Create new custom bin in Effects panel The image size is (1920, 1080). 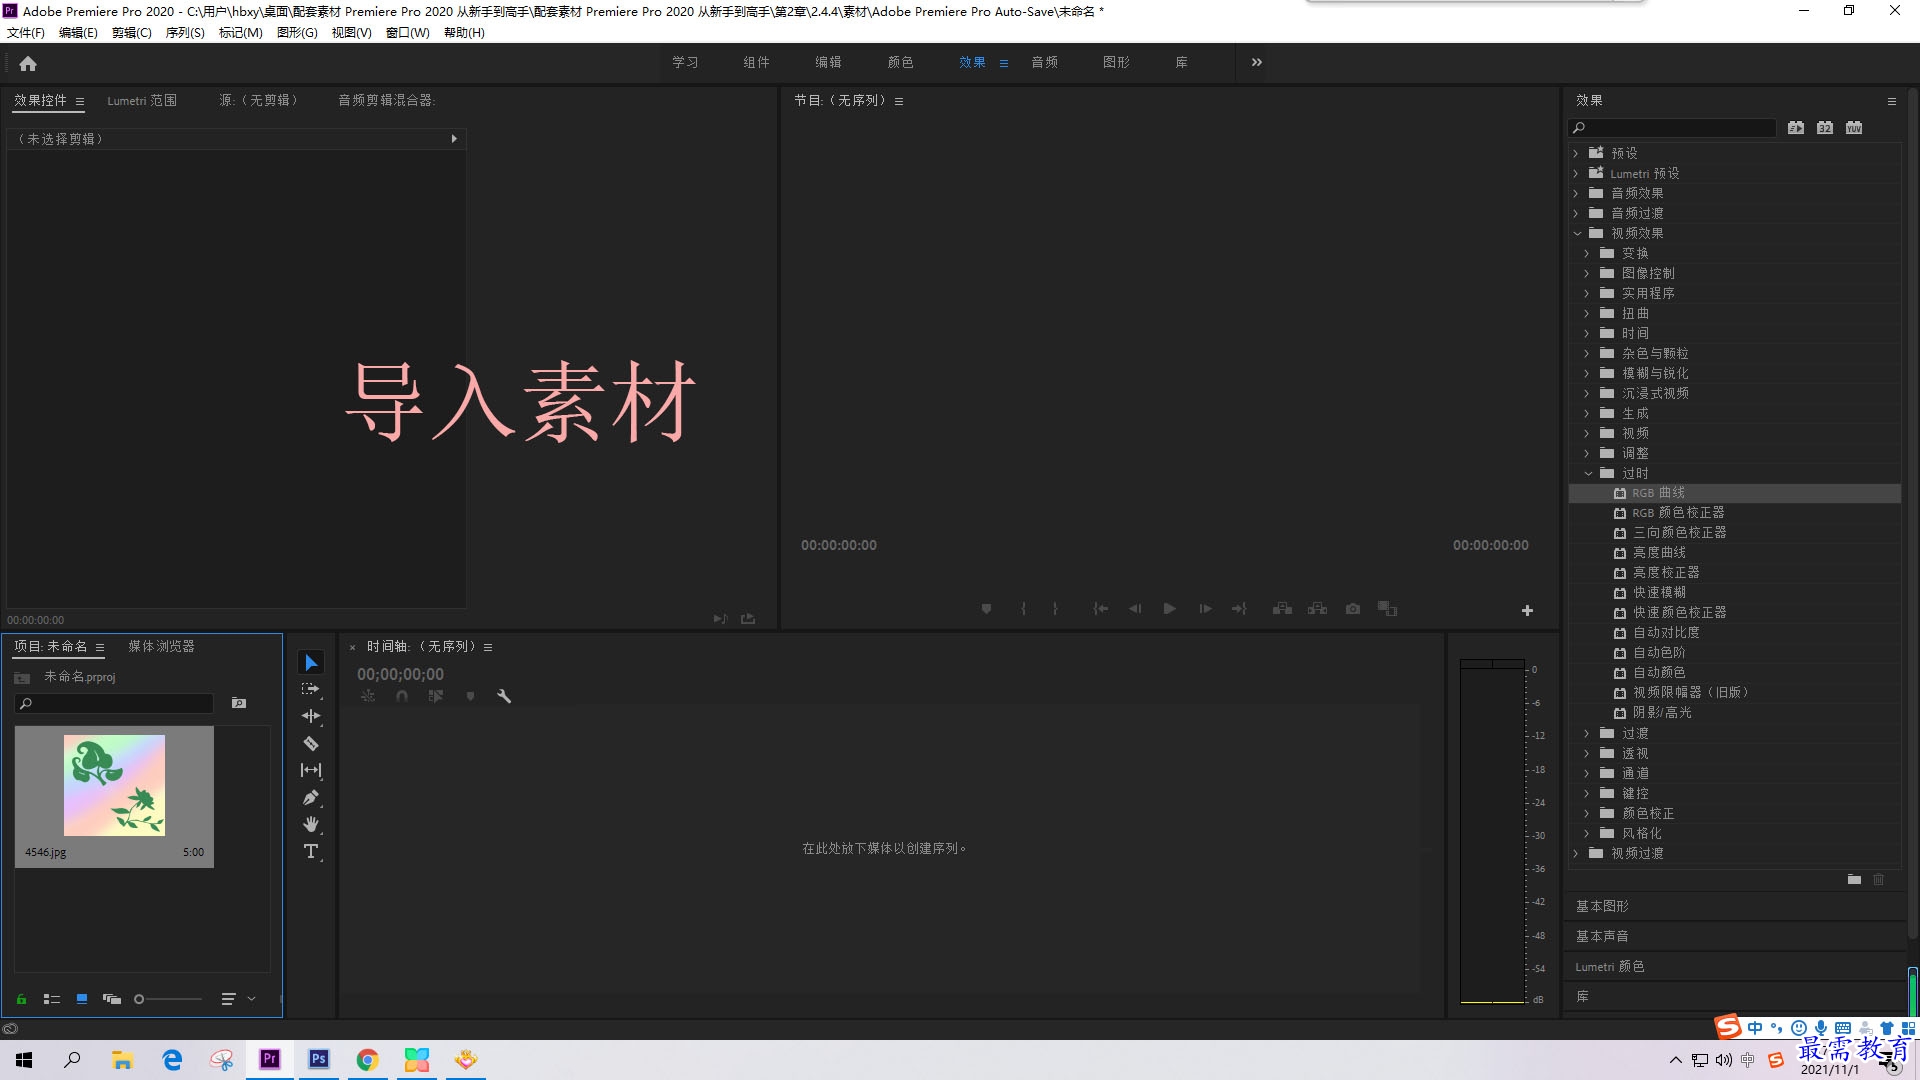[1854, 880]
